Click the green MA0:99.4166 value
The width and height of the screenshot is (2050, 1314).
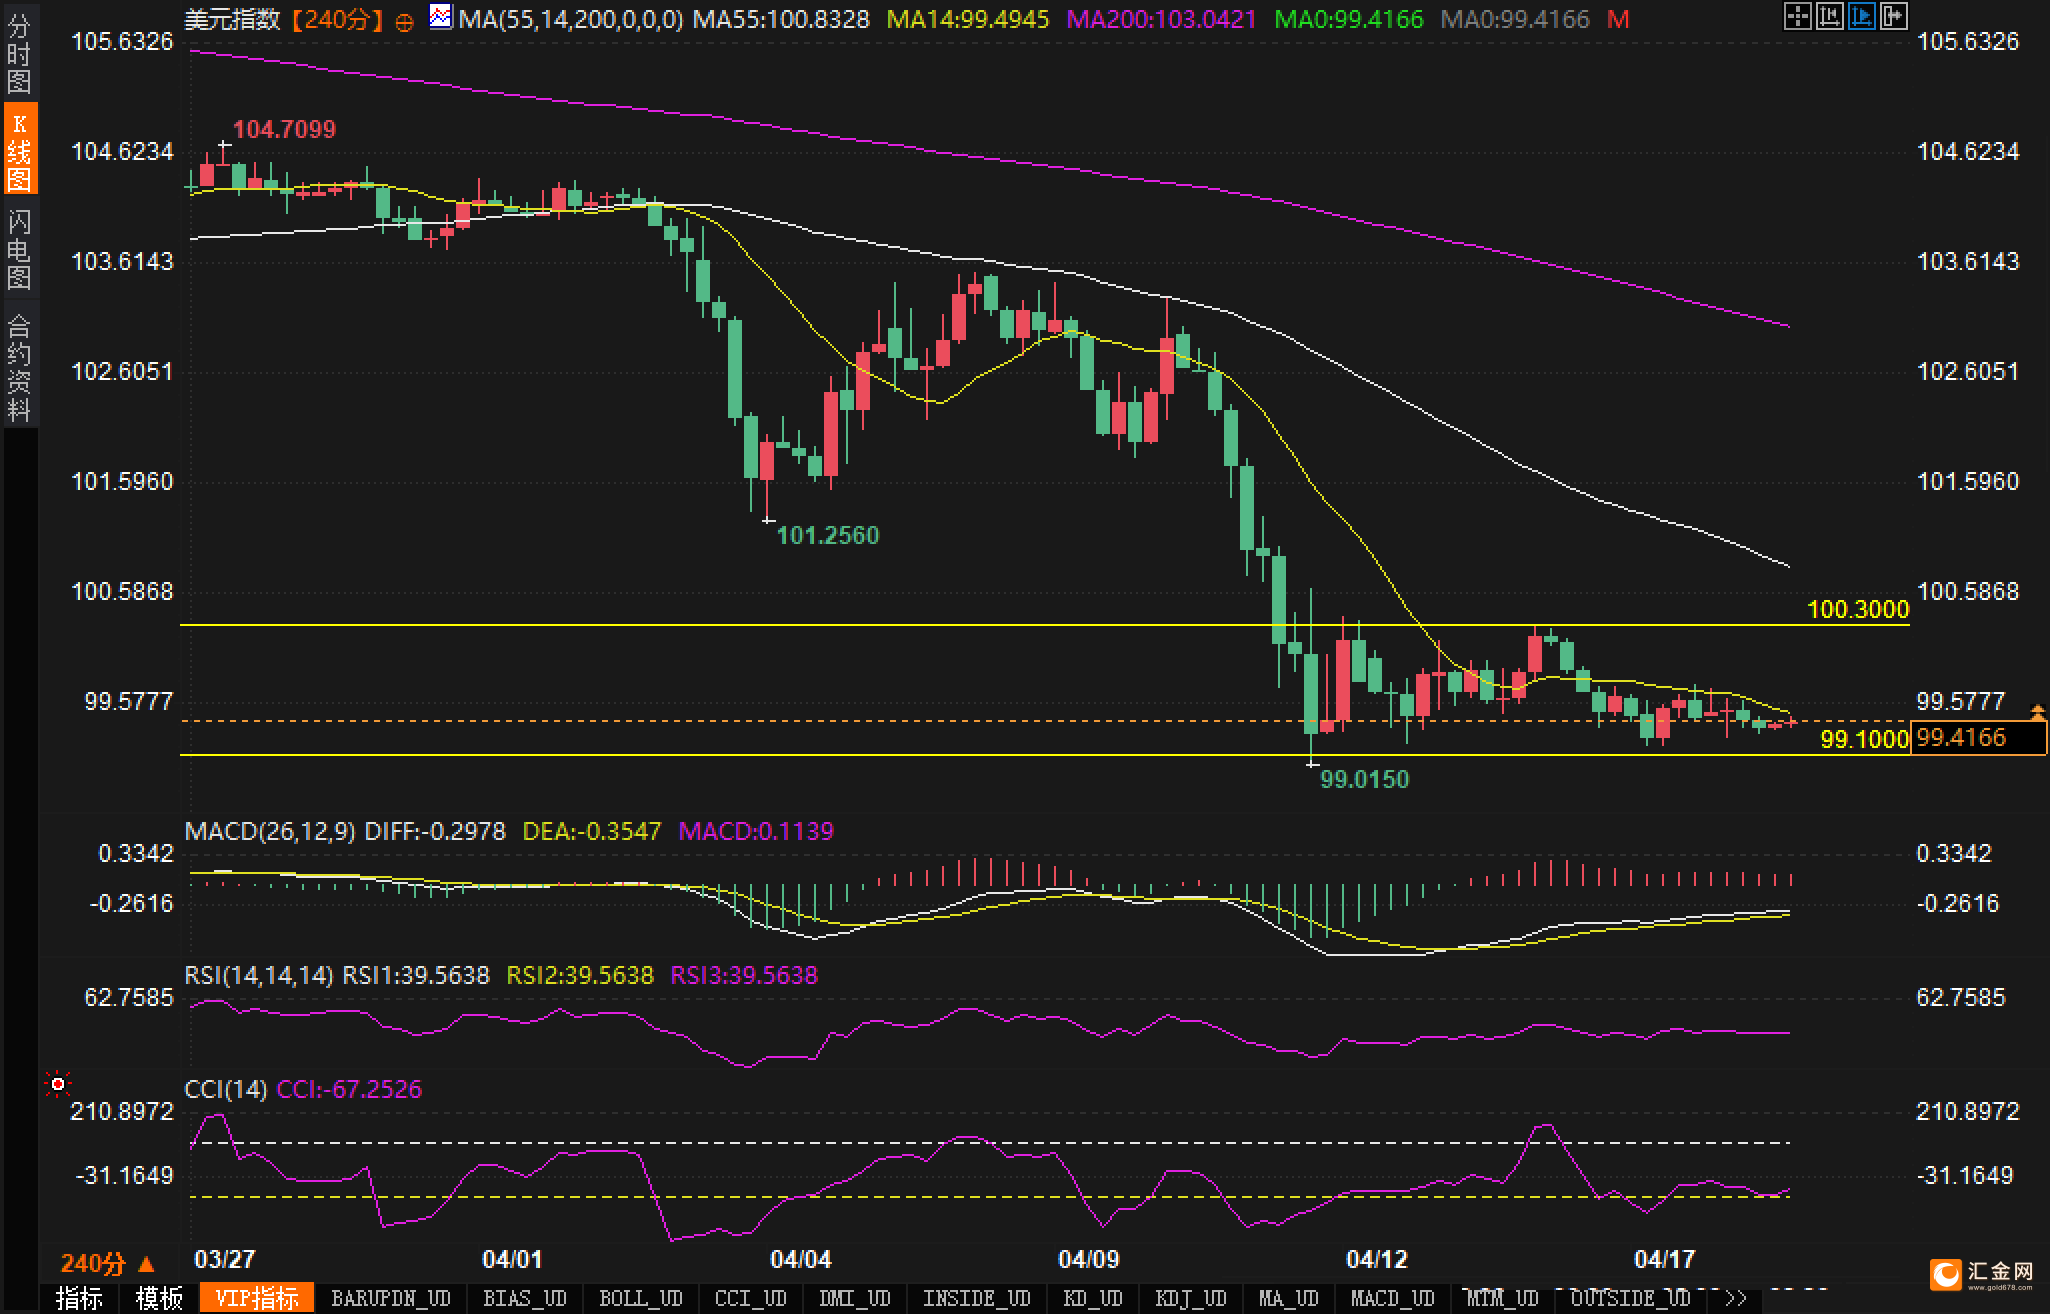pyautogui.click(x=1349, y=19)
